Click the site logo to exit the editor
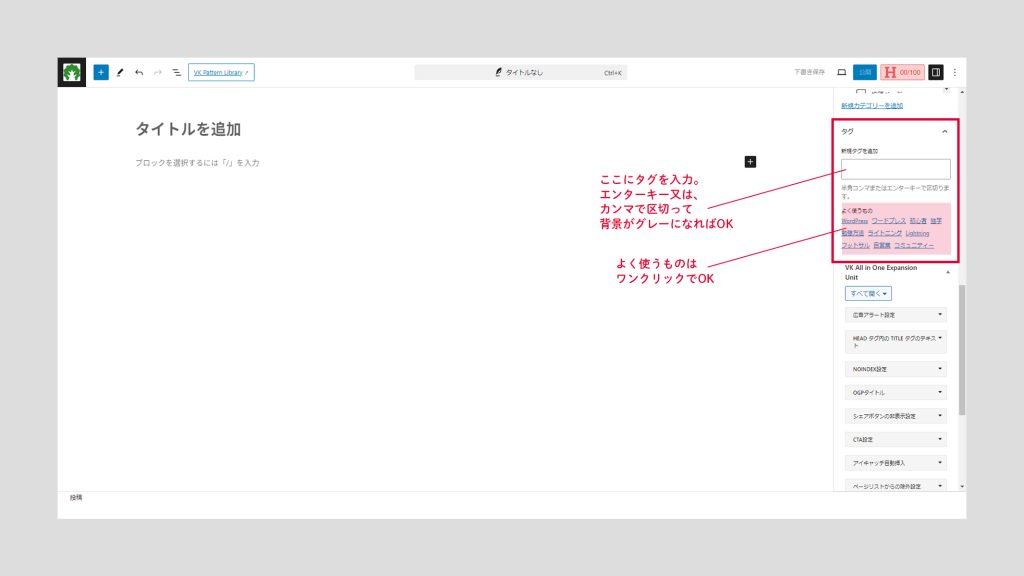 [71, 72]
